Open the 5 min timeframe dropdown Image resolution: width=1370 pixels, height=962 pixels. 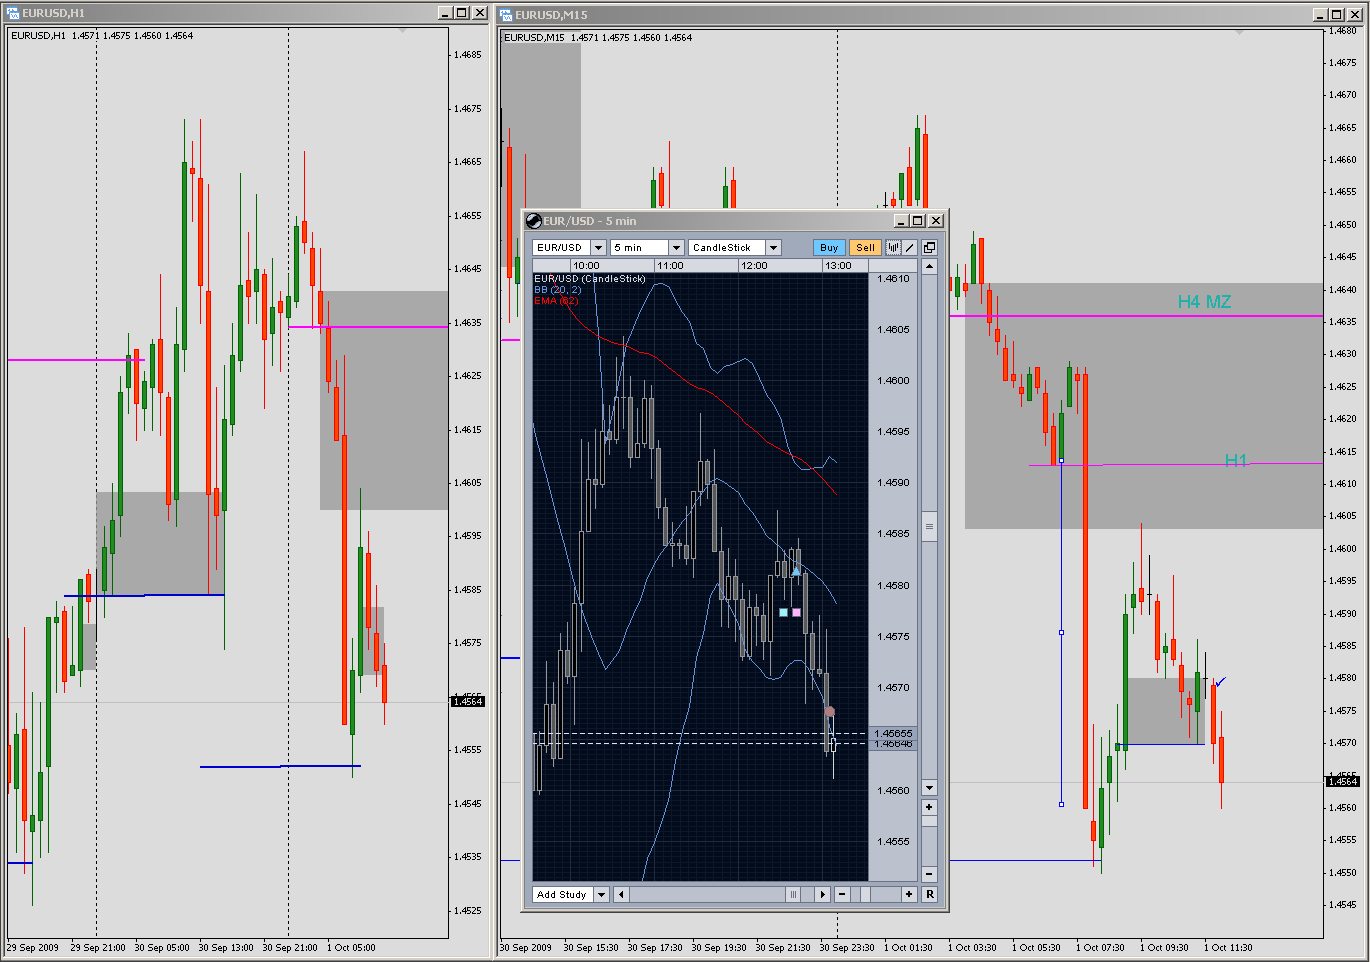click(676, 247)
